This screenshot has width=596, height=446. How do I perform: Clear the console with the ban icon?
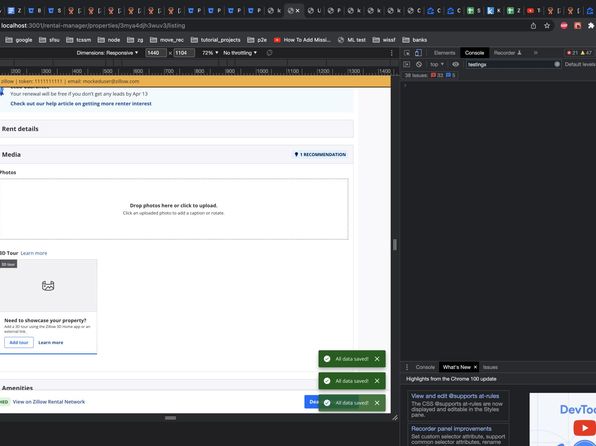[x=419, y=64]
